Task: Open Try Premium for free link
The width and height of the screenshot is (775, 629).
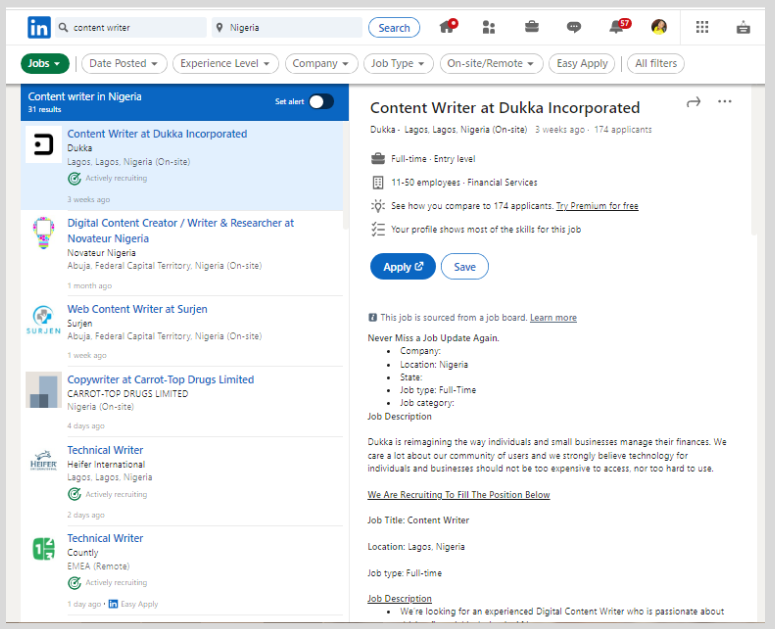Action: click(x=597, y=206)
